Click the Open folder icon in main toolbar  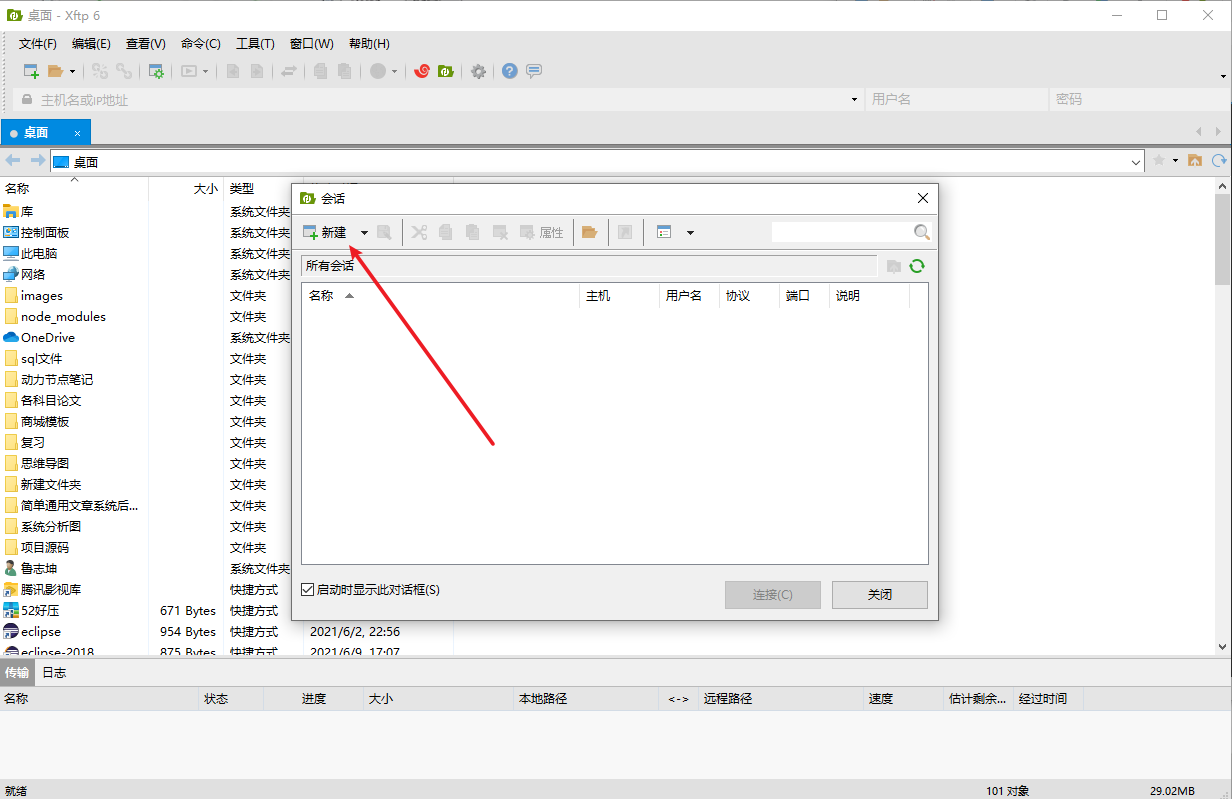pos(55,71)
